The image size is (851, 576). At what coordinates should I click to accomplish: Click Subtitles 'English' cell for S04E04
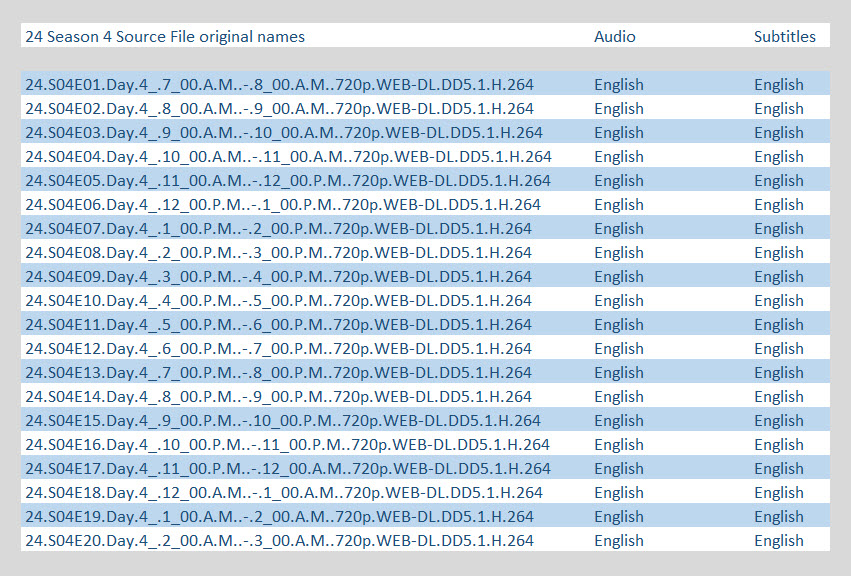tap(779, 156)
